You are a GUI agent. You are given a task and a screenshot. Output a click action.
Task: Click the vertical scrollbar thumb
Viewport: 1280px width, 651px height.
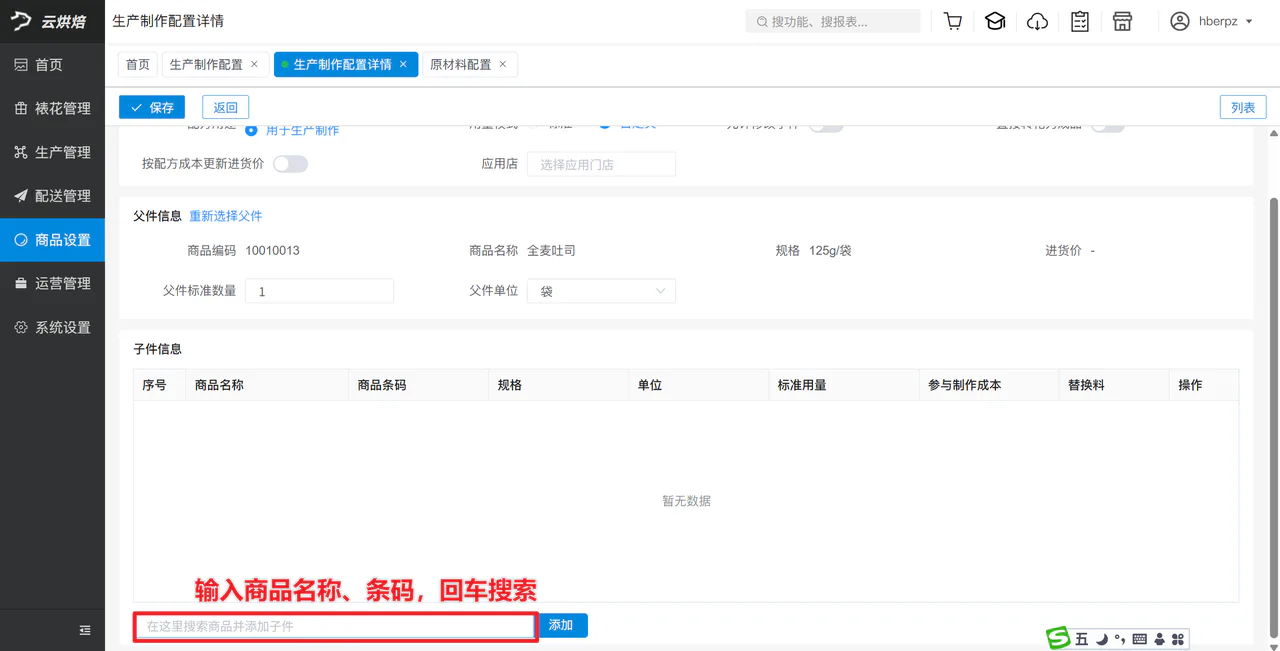point(1273,417)
